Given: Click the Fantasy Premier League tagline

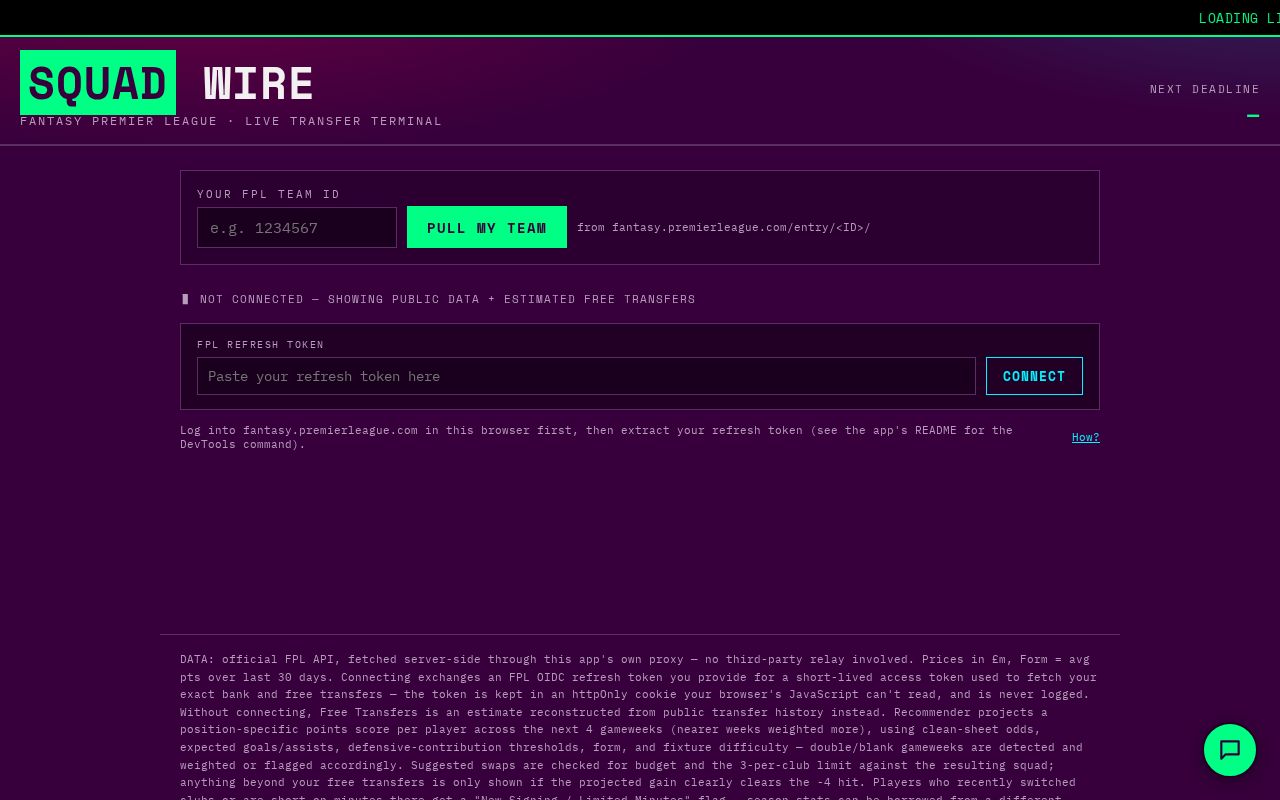Looking at the screenshot, I should [231, 121].
